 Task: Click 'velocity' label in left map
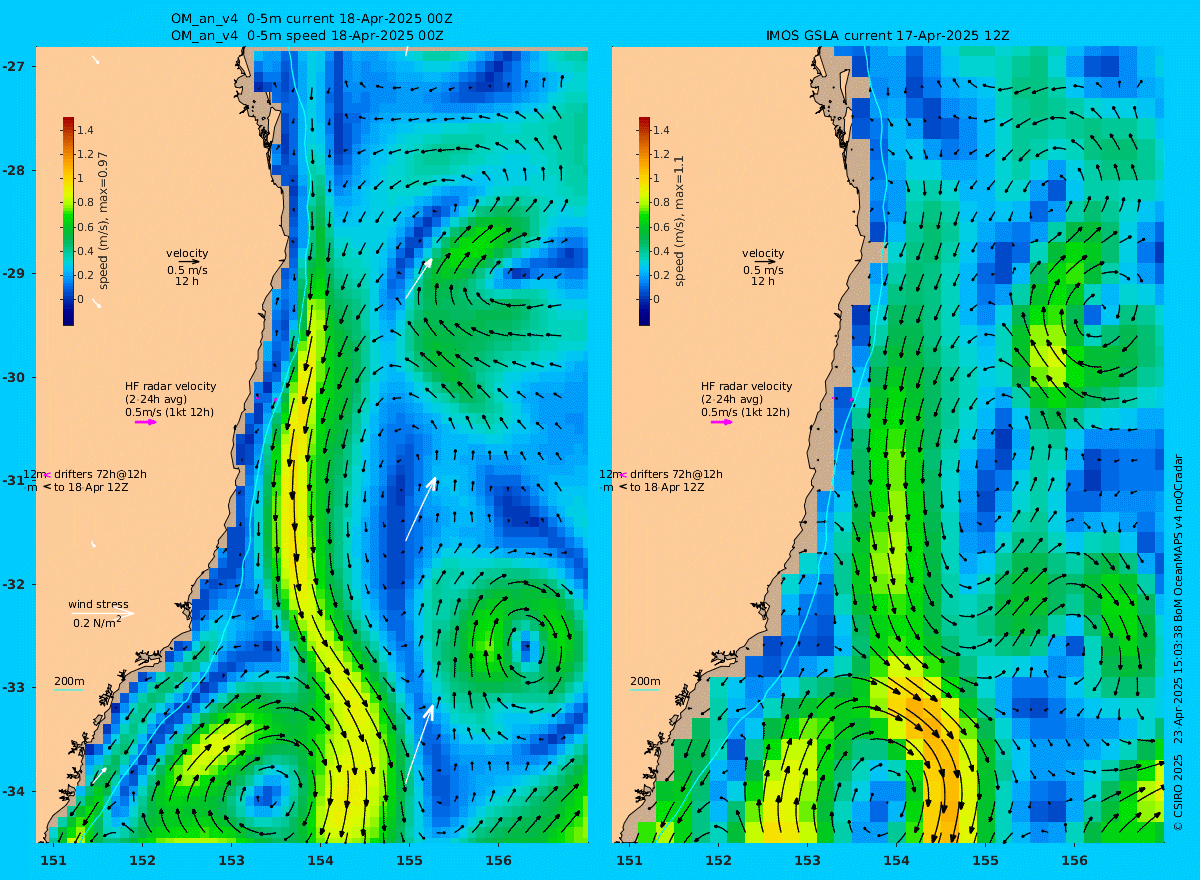click(x=187, y=253)
